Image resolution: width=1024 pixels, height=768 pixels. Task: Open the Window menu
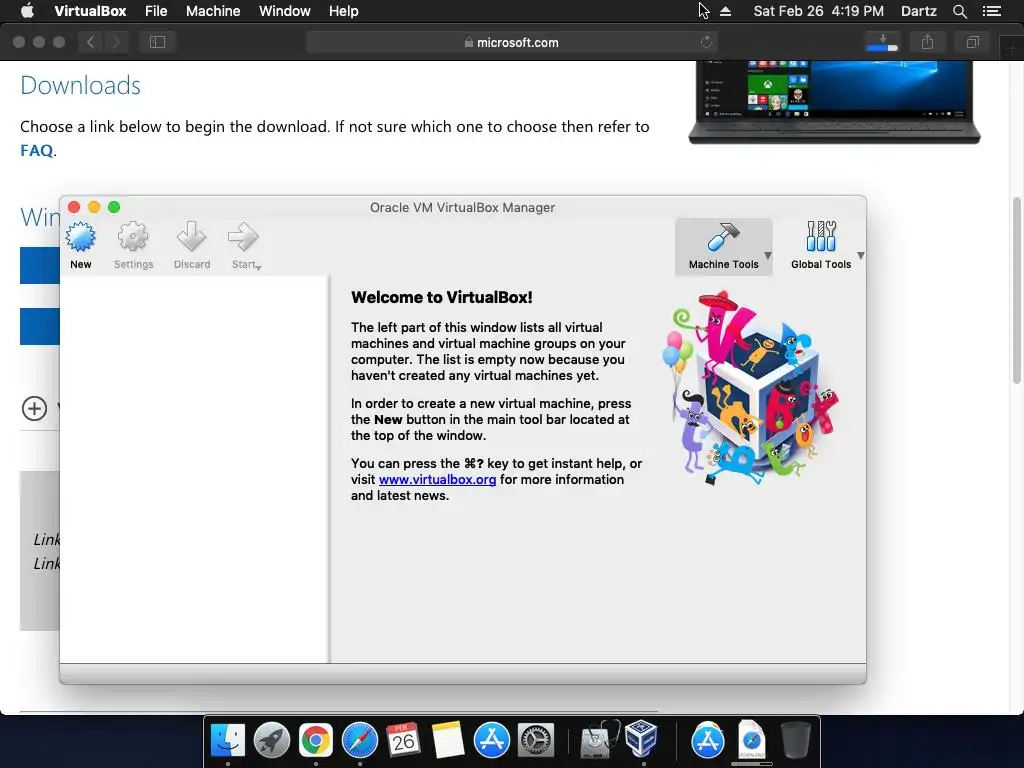pyautogui.click(x=285, y=11)
